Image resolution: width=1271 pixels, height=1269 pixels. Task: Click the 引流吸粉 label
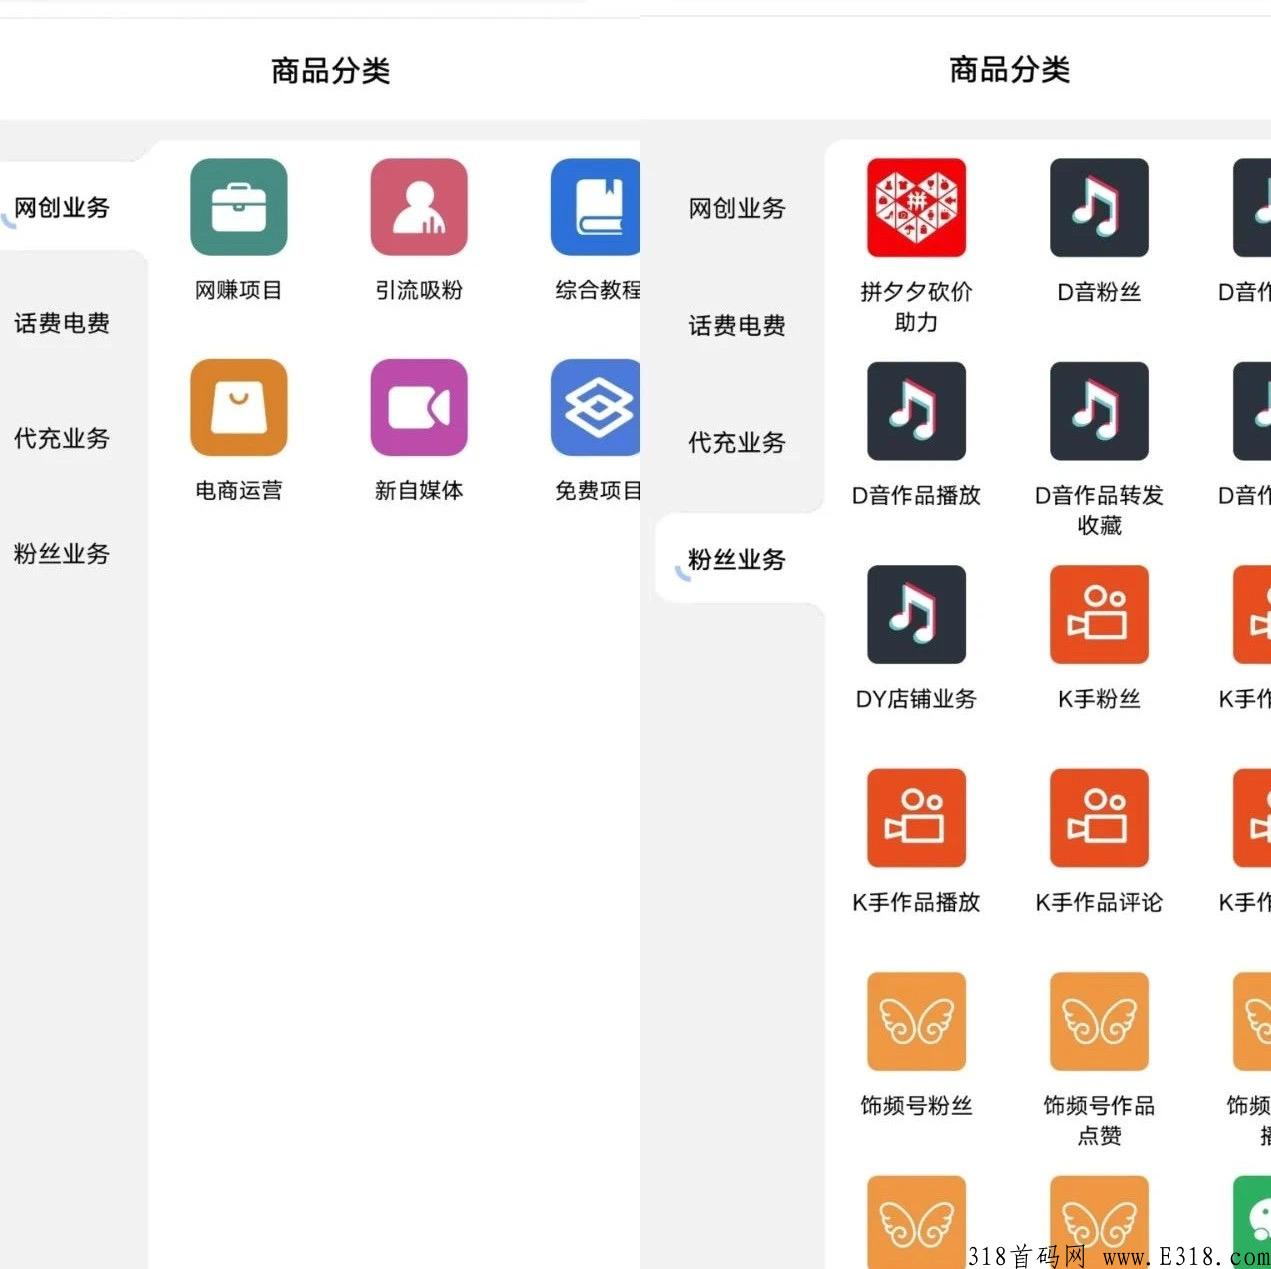[418, 290]
